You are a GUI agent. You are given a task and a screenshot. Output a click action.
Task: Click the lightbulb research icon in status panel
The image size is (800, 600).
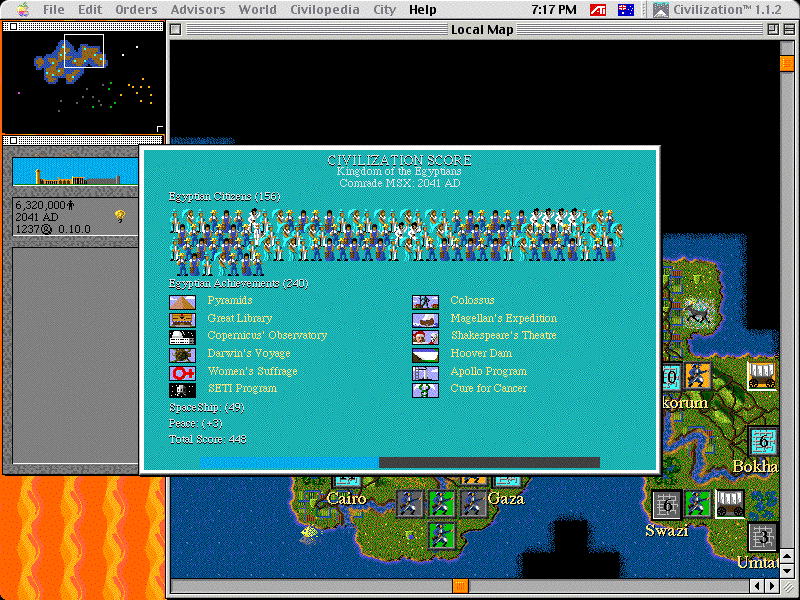(x=120, y=216)
